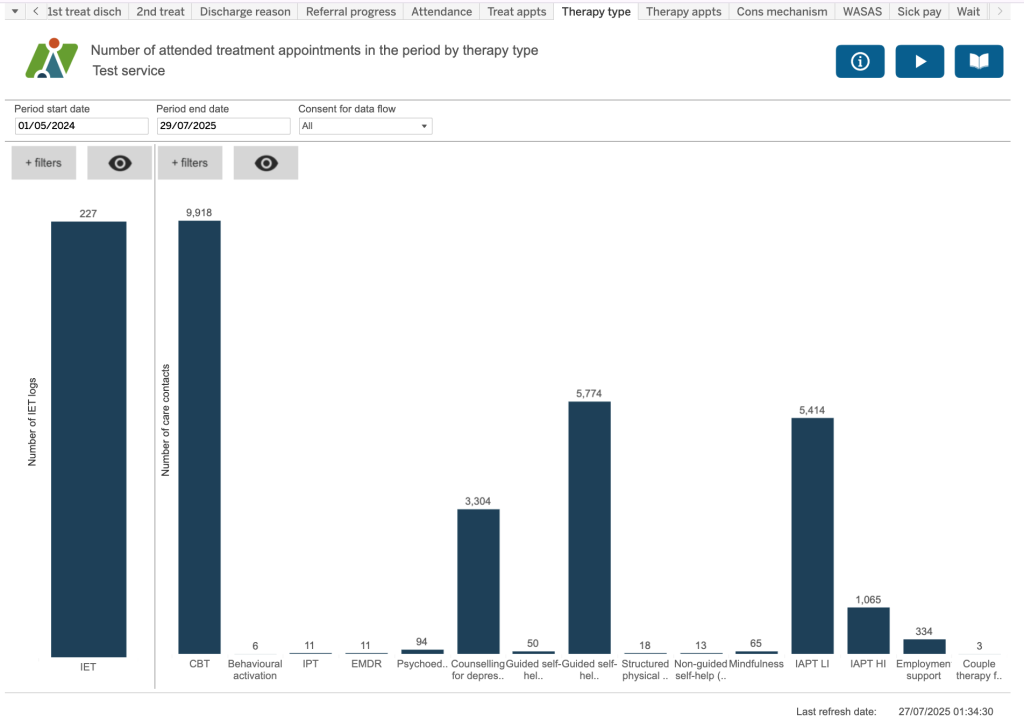Click the Period end date field

coord(223,126)
